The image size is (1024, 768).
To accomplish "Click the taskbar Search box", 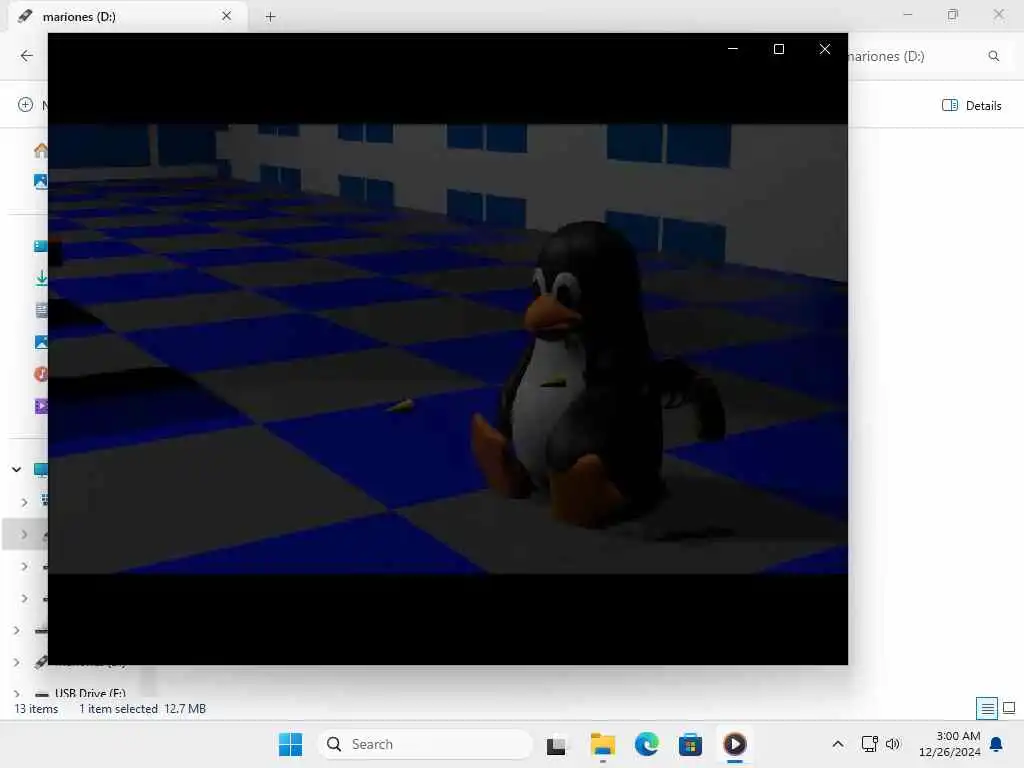I will coord(426,744).
